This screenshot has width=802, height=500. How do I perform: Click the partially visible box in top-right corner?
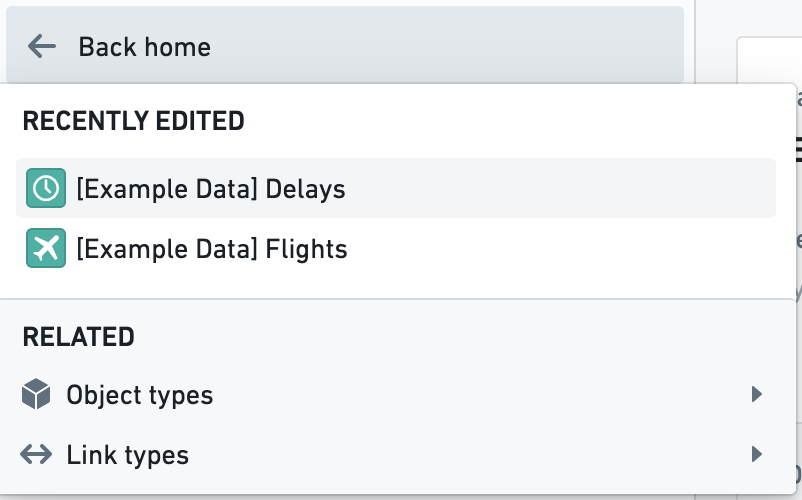coord(769,60)
